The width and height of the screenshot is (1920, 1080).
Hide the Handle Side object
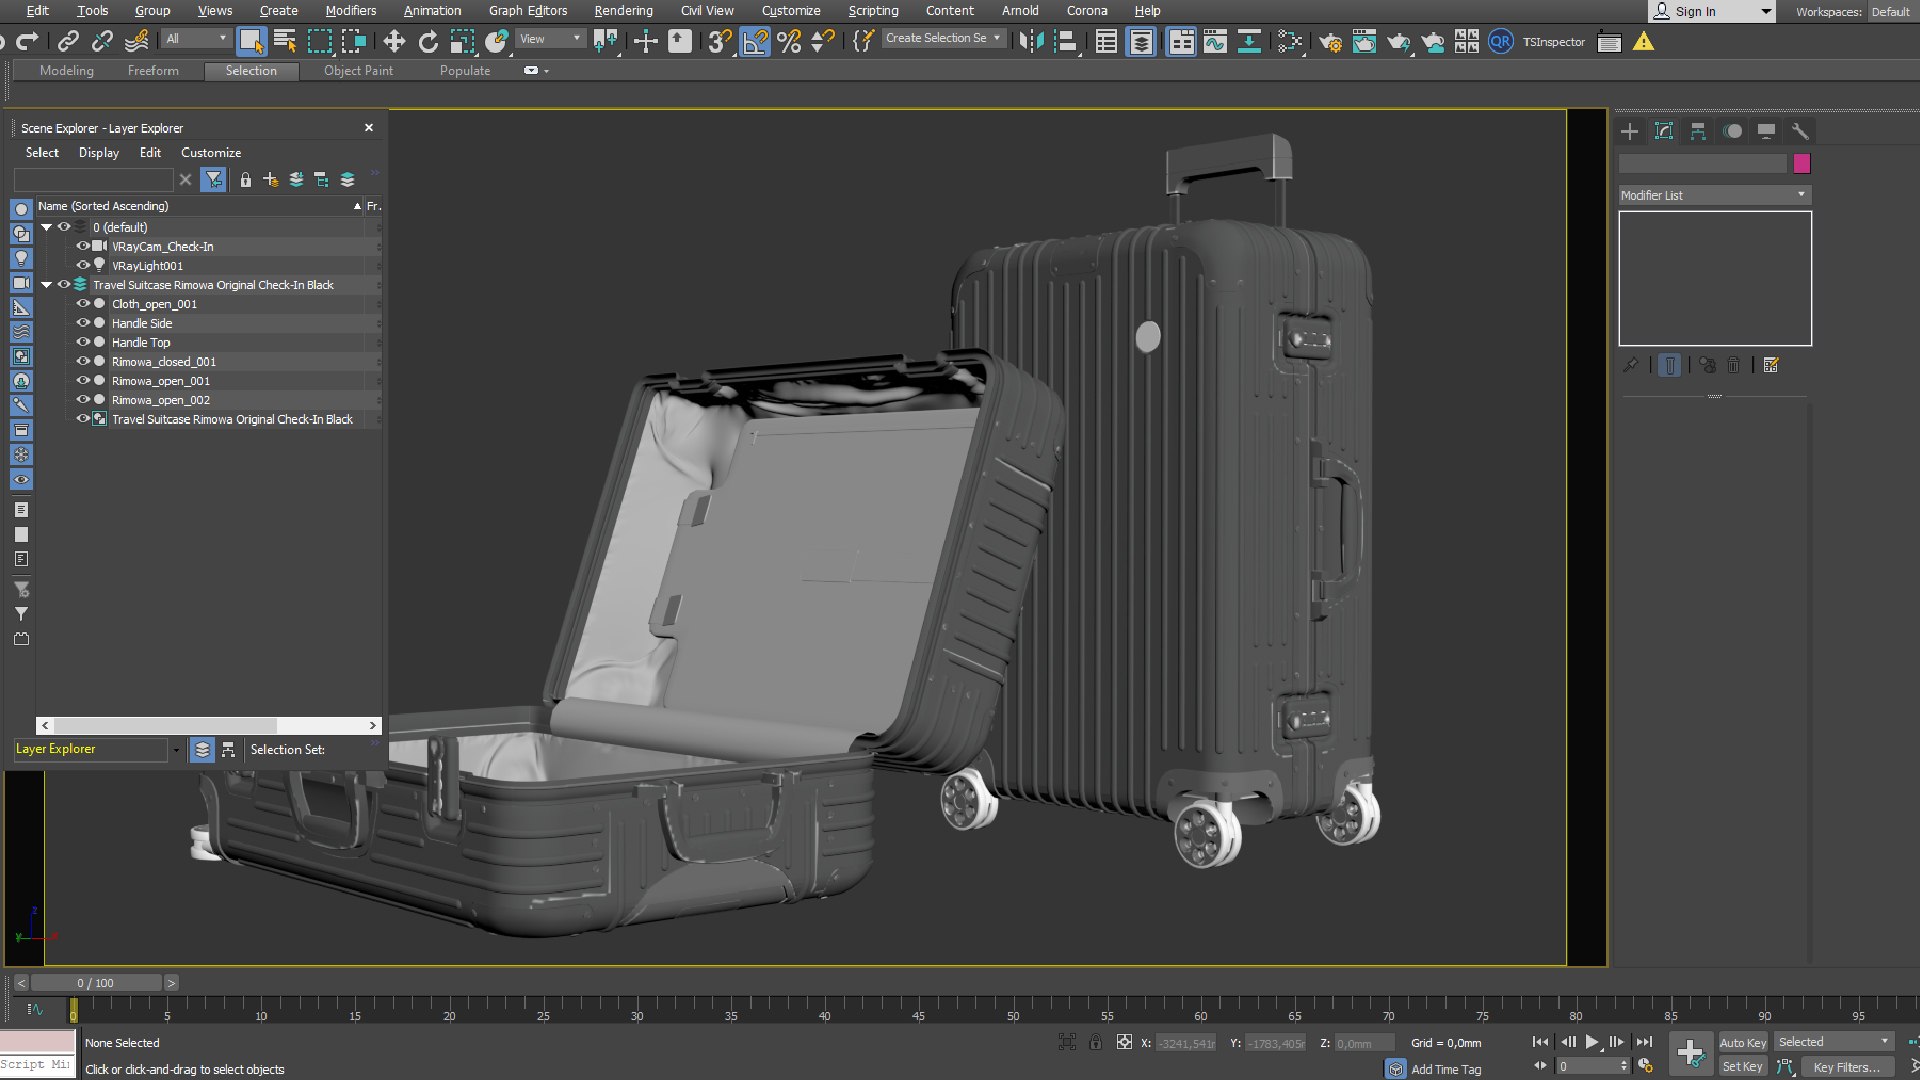(x=83, y=323)
